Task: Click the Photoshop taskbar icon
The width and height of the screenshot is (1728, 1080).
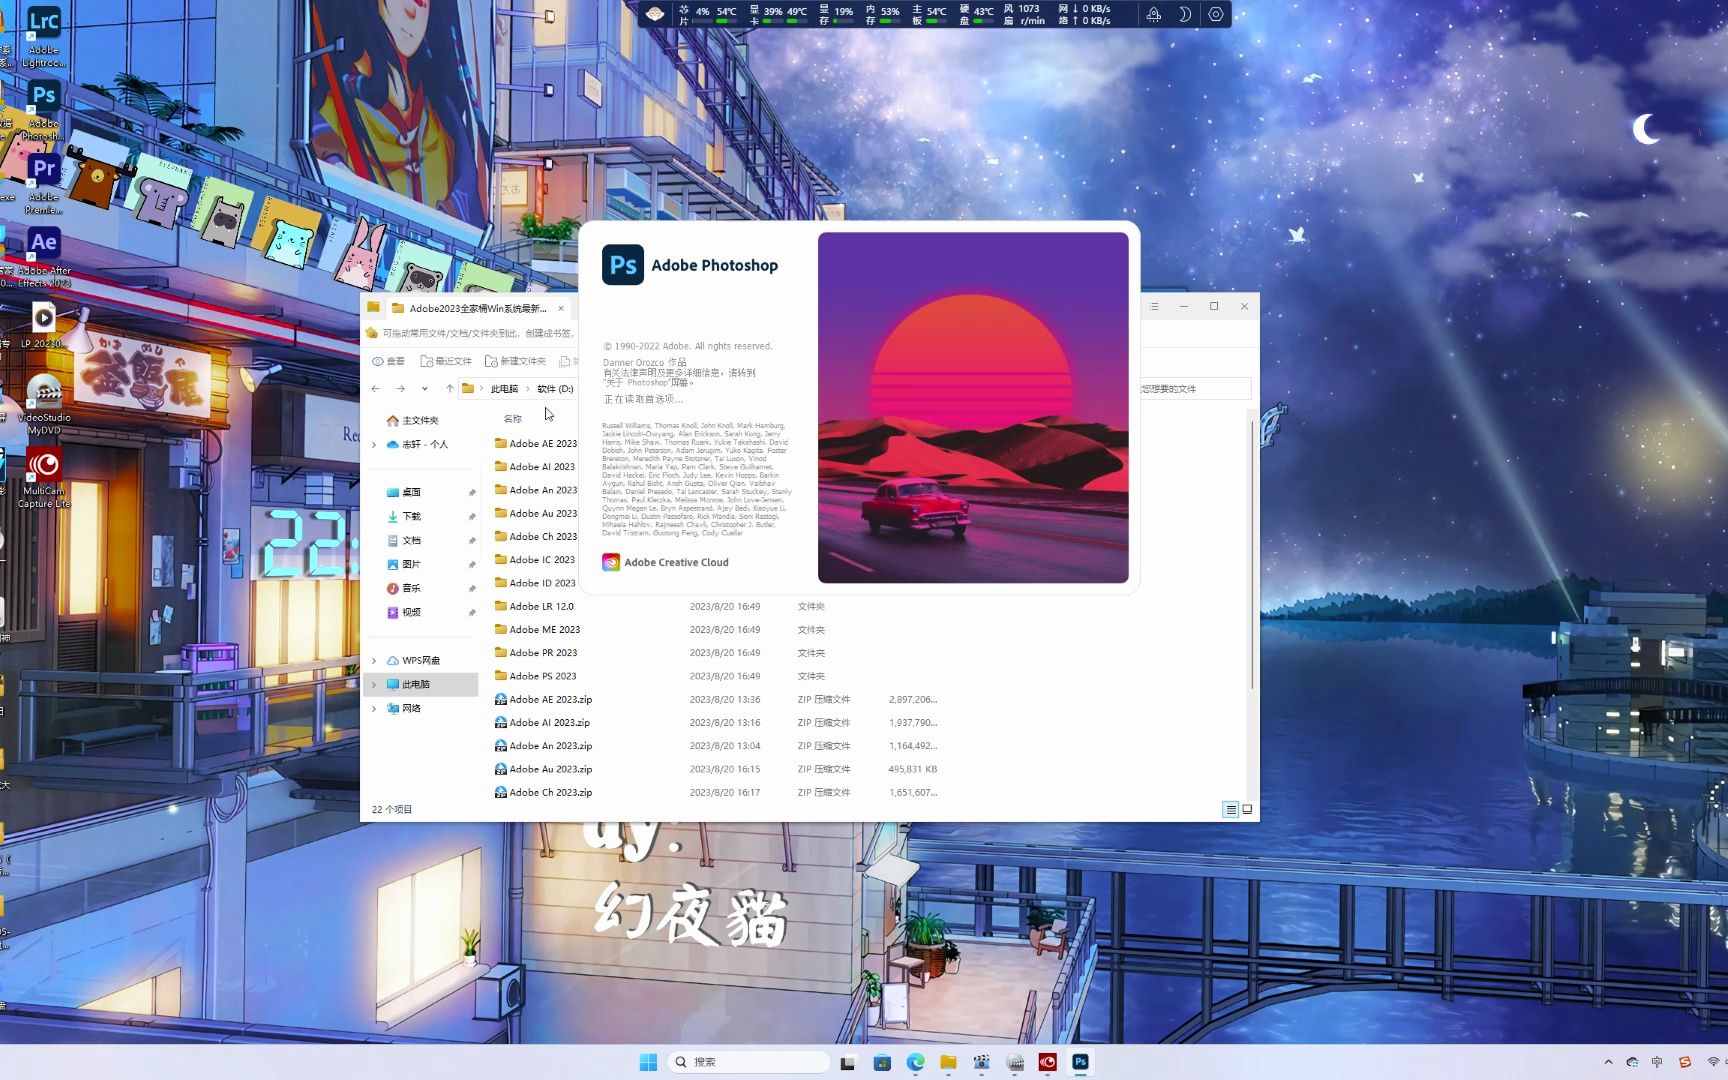Action: click(1080, 1062)
